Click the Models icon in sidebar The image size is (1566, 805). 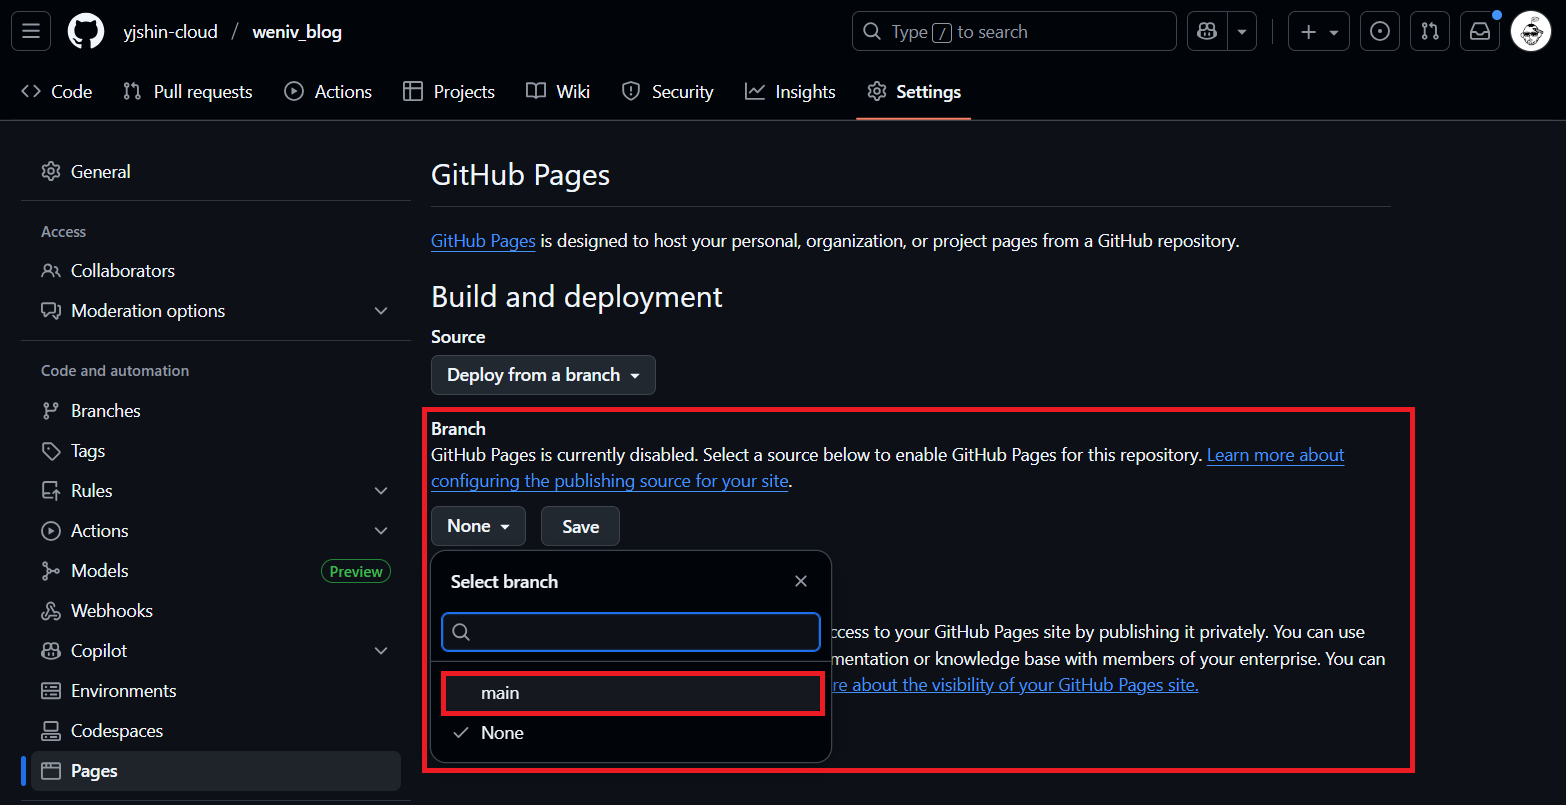pos(51,571)
